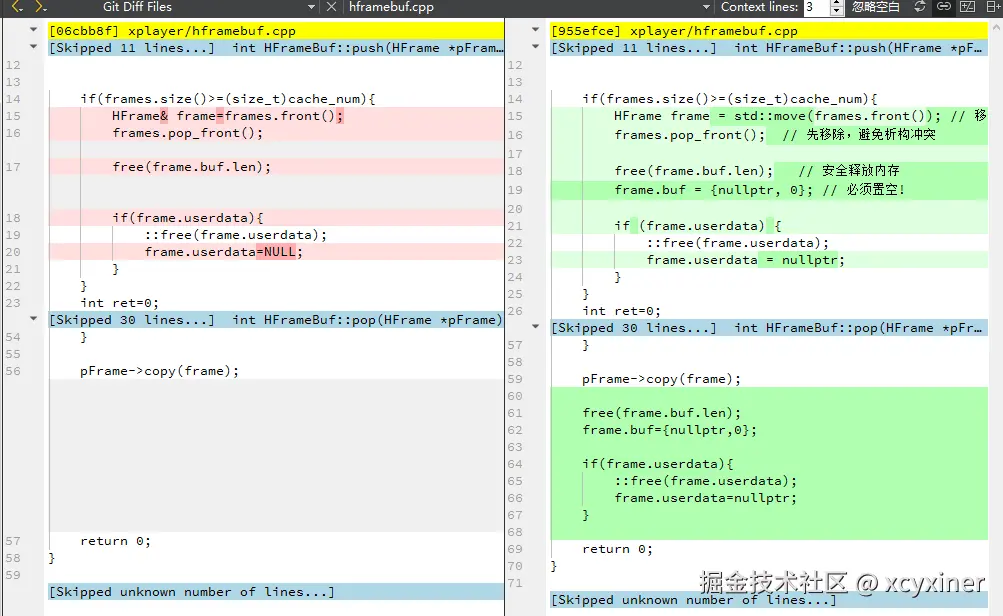Go to next difference arrow
Viewport: 1003px width, 616px height.
(x=40, y=7)
